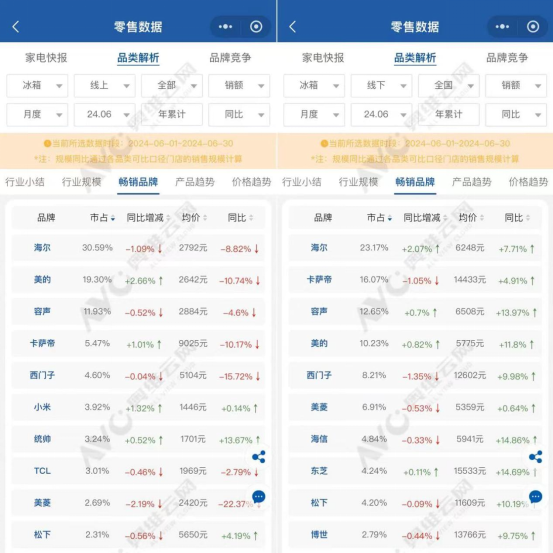This screenshot has width=553, height=553.
Task: Open 产品趋势 sub-tab in right panel
Action: (x=472, y=182)
